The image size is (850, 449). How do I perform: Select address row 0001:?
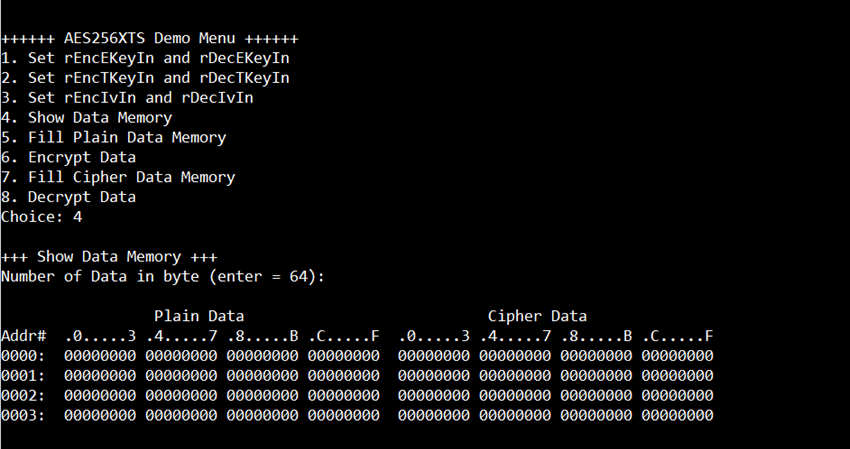[357, 376]
